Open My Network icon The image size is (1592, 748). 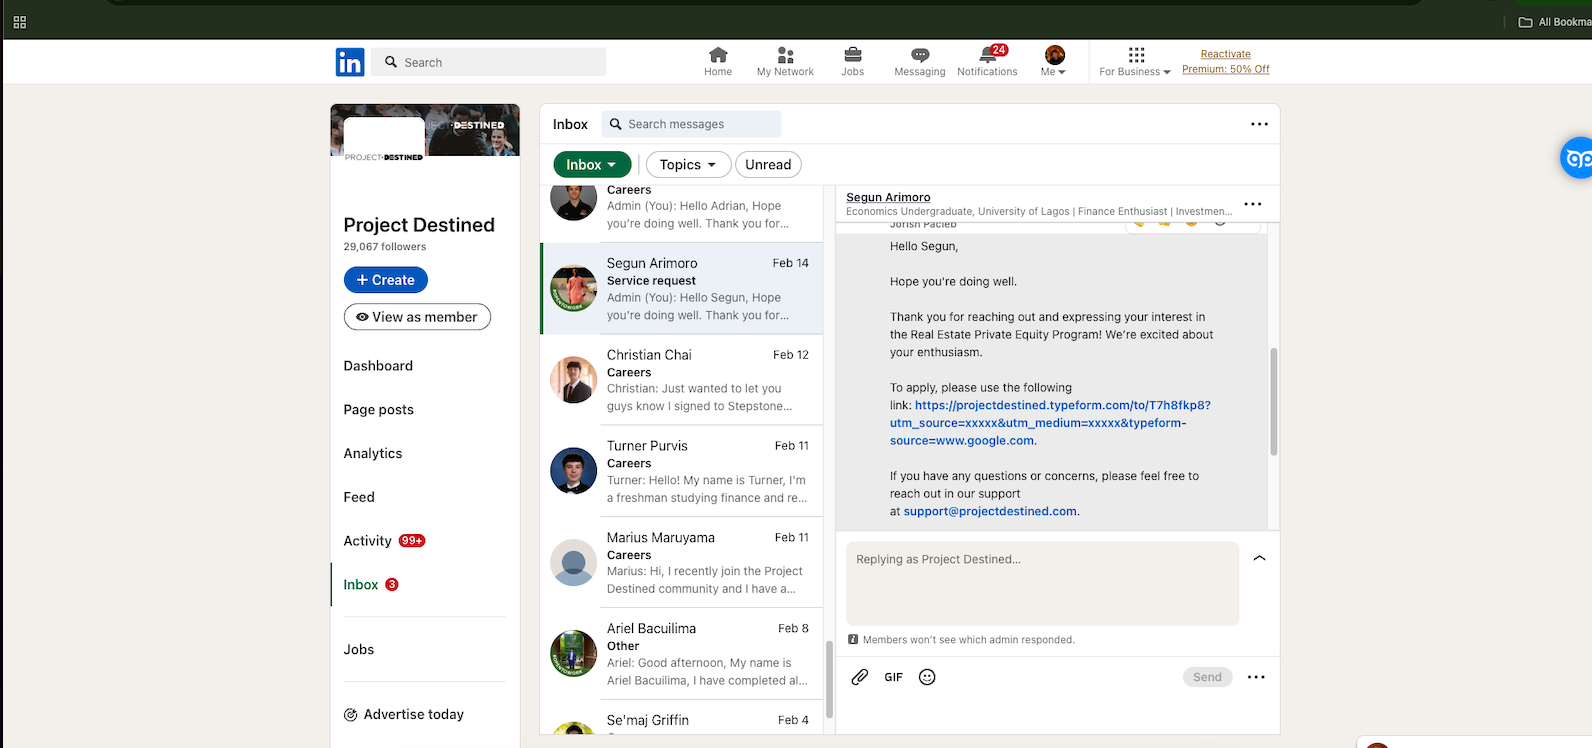tap(785, 61)
